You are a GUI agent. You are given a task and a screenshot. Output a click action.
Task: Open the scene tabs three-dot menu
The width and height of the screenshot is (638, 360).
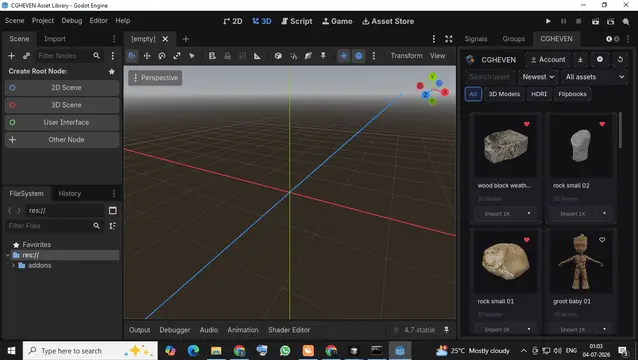434,39
